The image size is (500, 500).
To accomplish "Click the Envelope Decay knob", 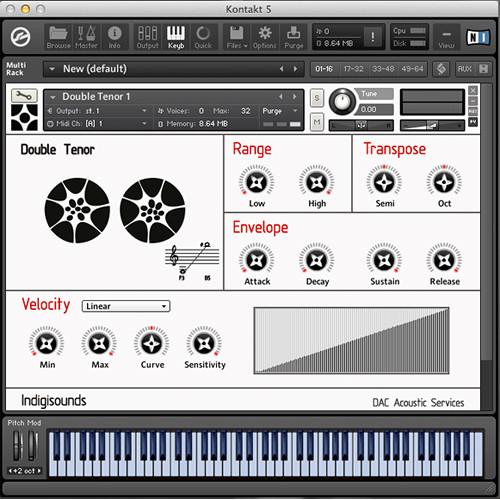I will [316, 260].
